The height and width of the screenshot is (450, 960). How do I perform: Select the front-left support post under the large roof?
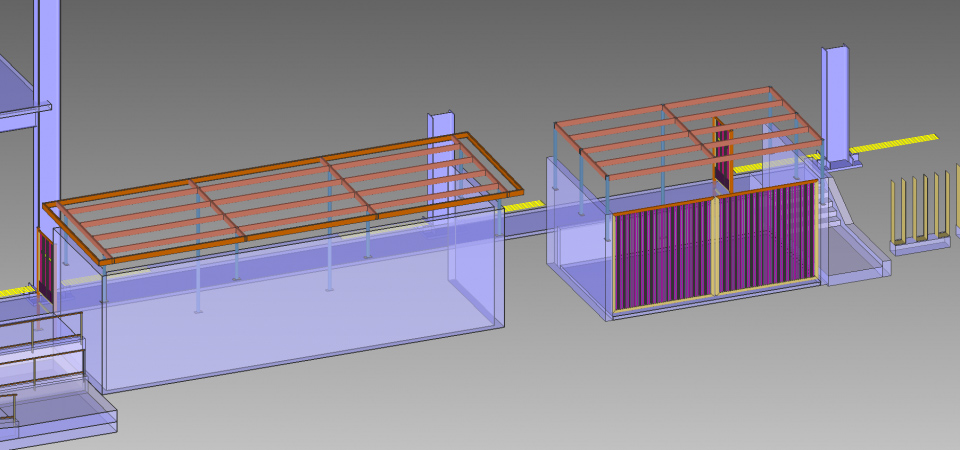105,290
